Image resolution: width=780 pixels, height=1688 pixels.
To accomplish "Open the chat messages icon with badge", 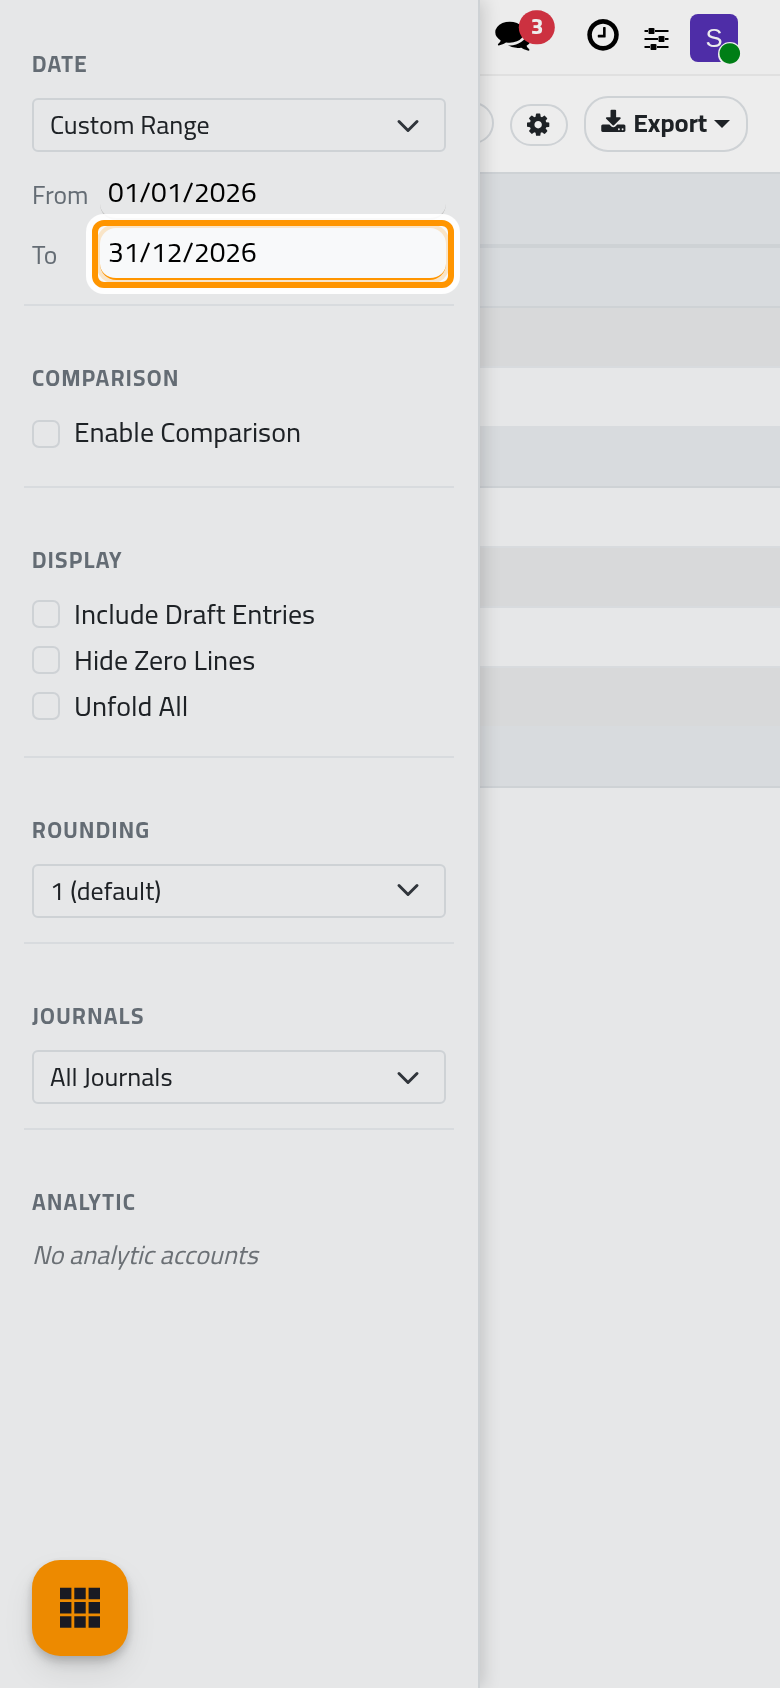I will pyautogui.click(x=522, y=34).
